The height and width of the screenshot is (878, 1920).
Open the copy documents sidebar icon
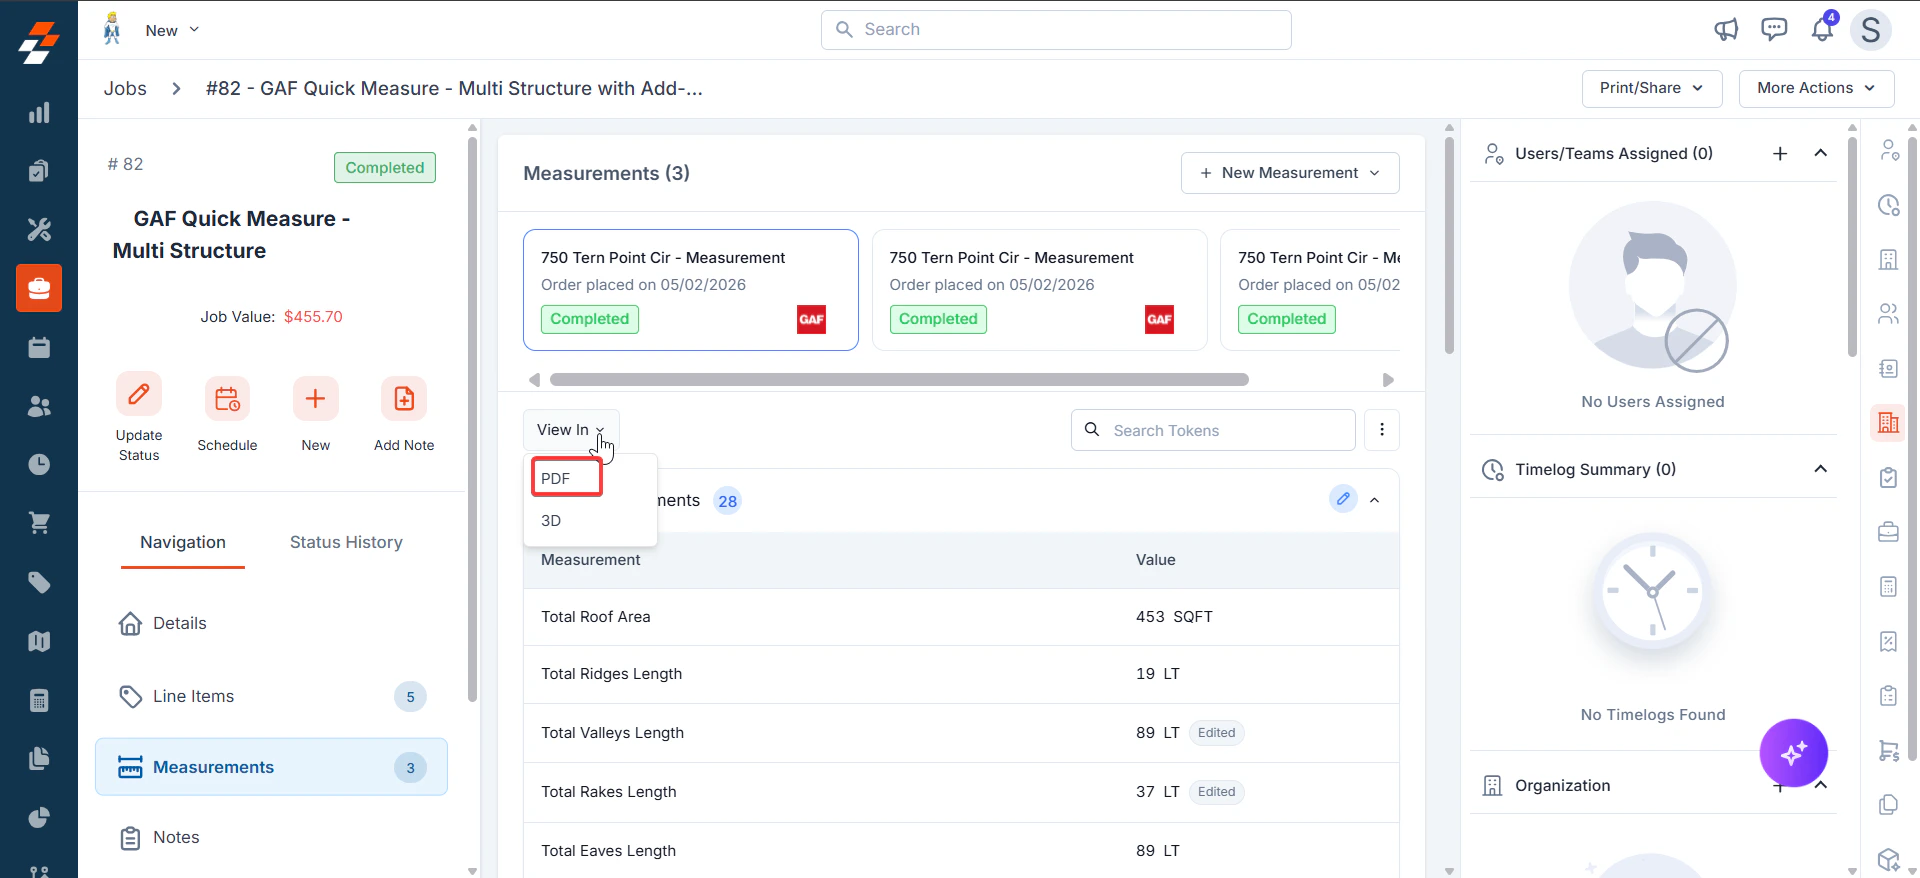39,758
